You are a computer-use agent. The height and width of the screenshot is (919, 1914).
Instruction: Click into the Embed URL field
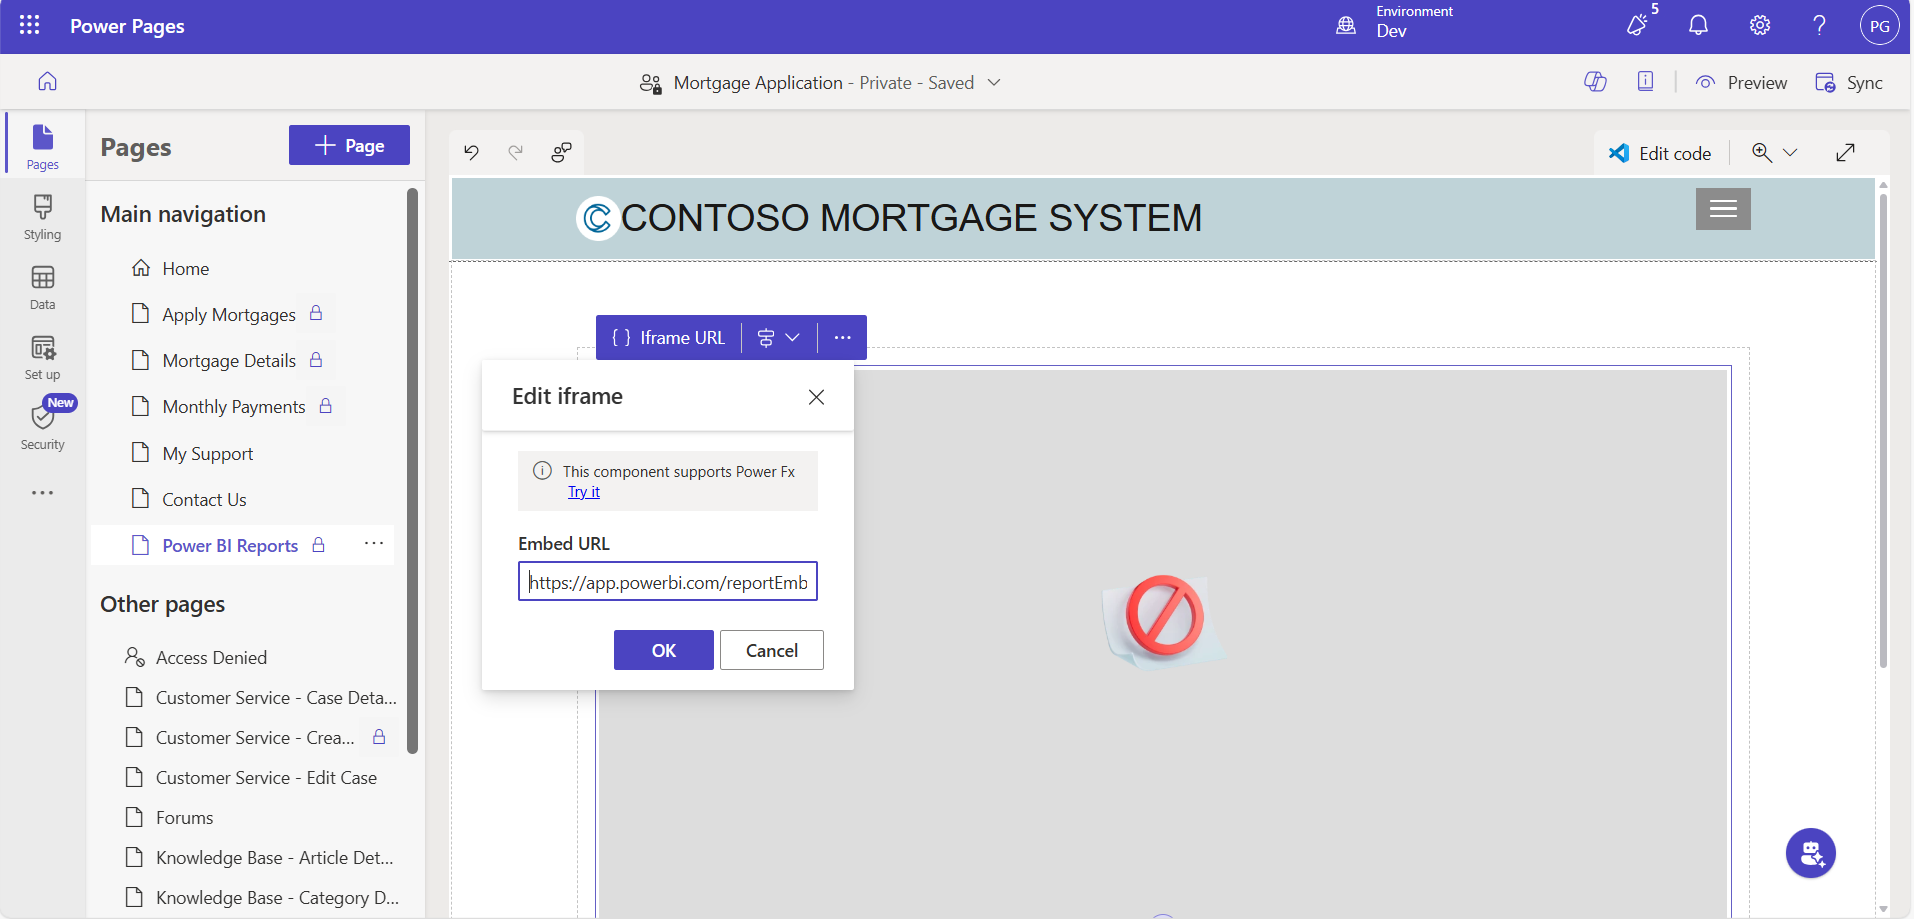click(667, 582)
